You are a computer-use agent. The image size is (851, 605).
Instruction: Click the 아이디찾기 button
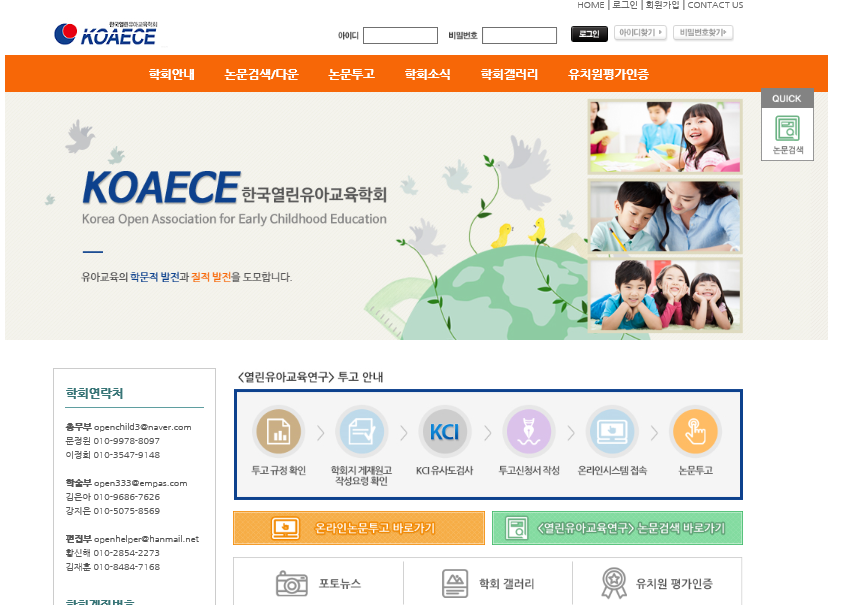(x=640, y=33)
